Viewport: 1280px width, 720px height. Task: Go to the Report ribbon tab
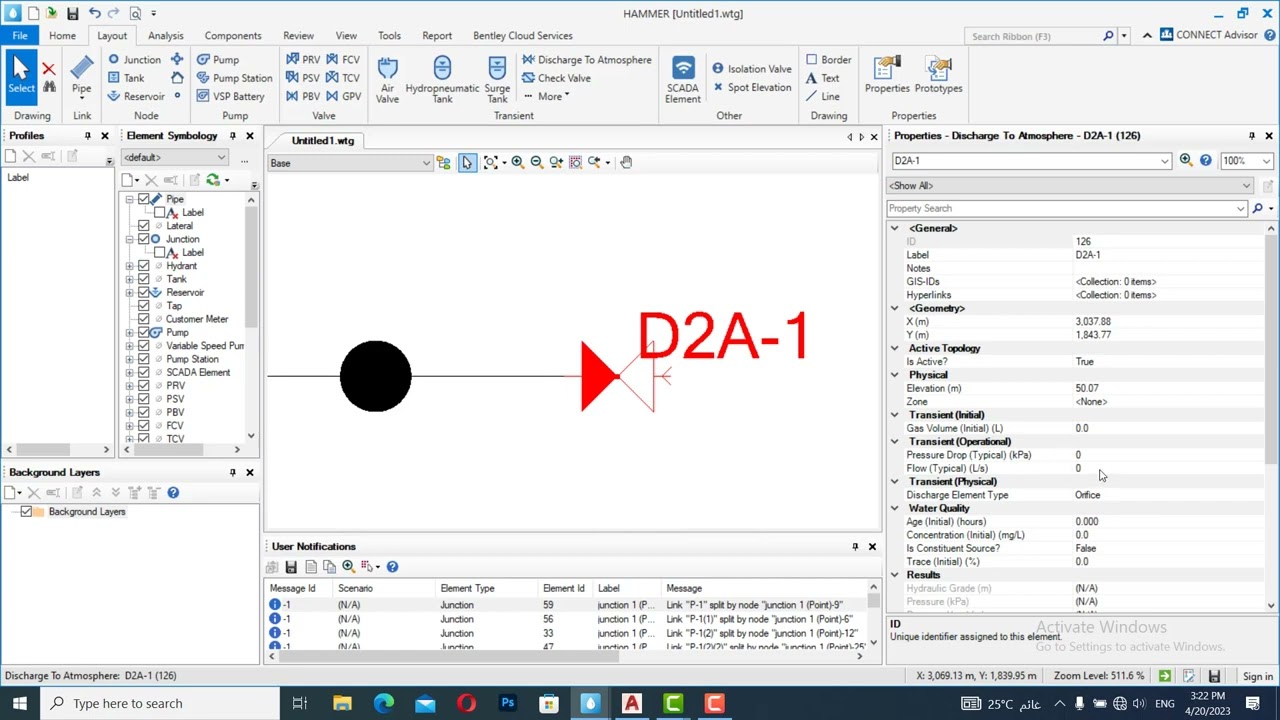[437, 36]
